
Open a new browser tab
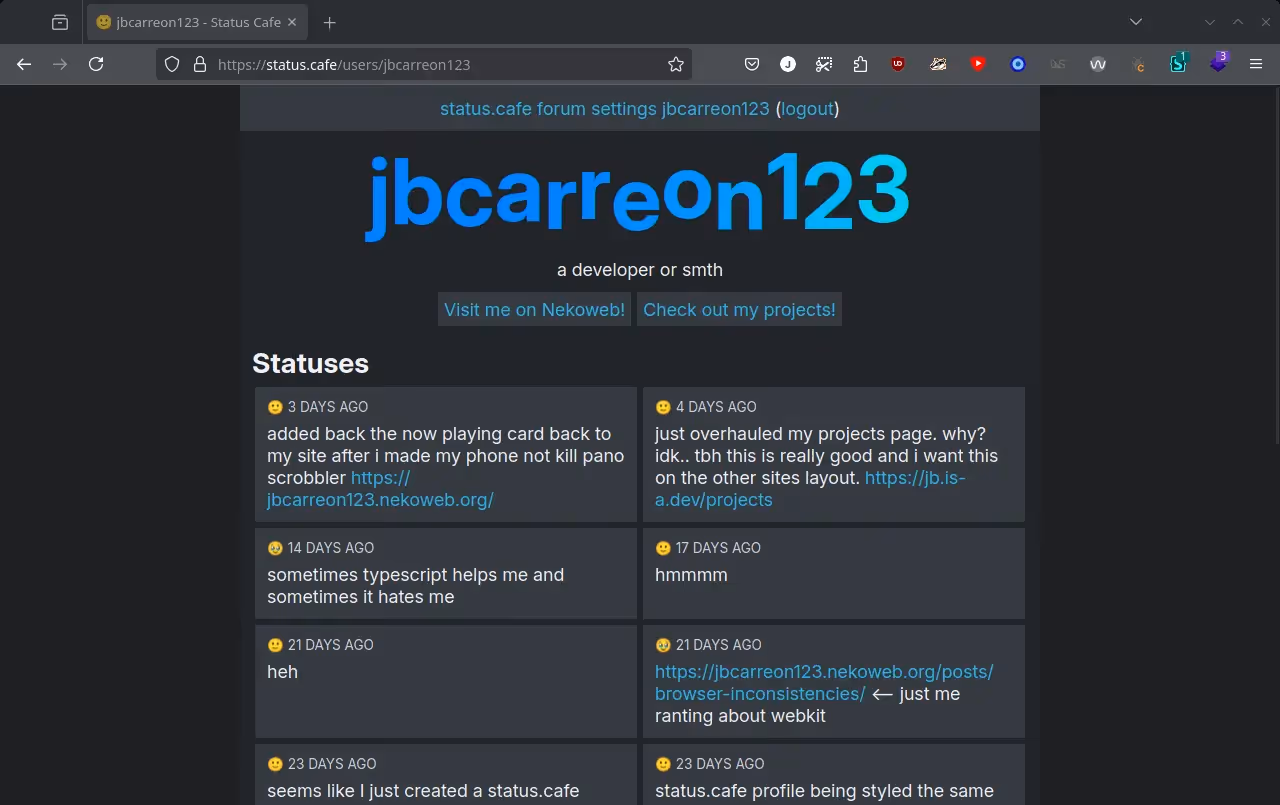[330, 22]
